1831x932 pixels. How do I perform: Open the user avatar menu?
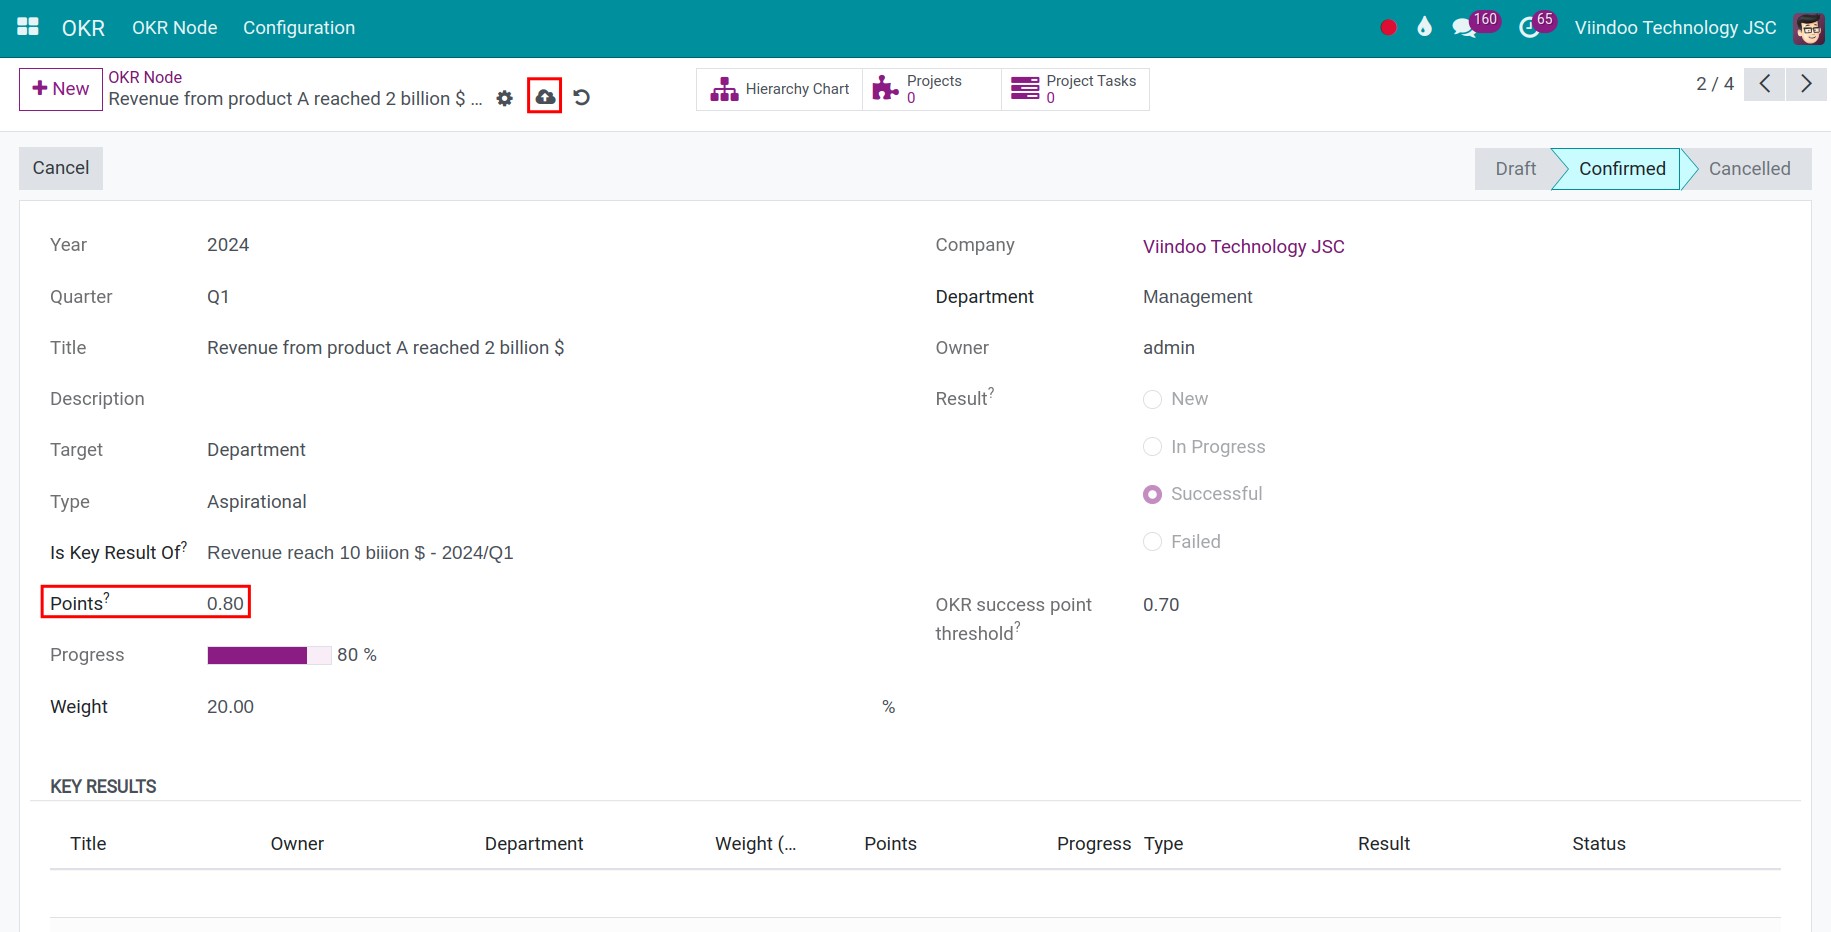pos(1808,28)
